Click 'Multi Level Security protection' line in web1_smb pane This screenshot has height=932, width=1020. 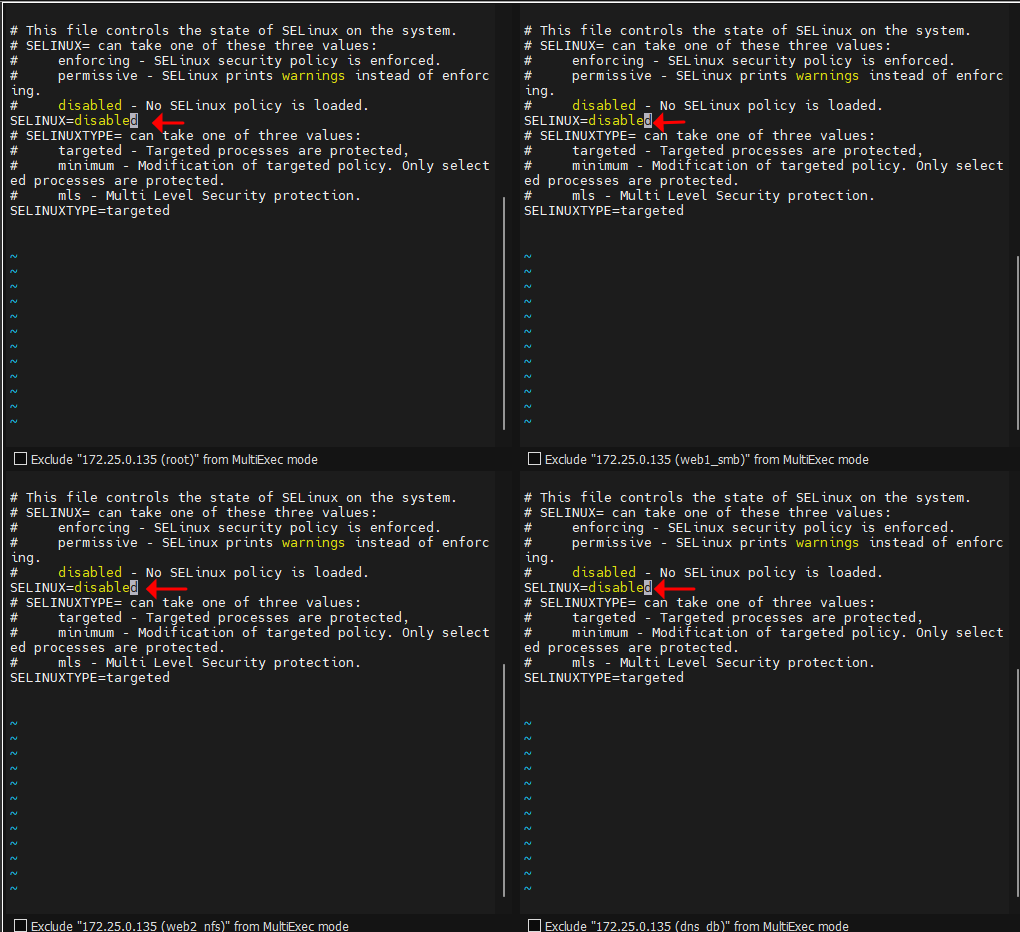pos(699,196)
